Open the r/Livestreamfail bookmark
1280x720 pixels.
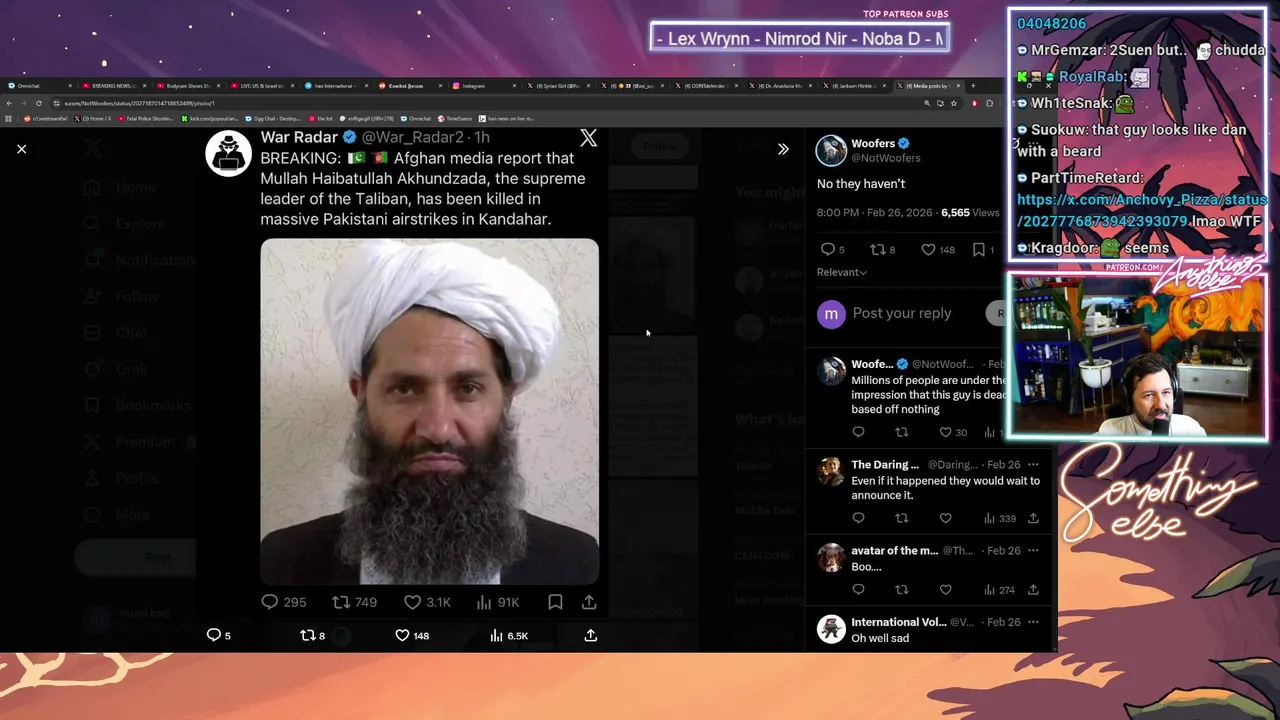click(x=47, y=118)
